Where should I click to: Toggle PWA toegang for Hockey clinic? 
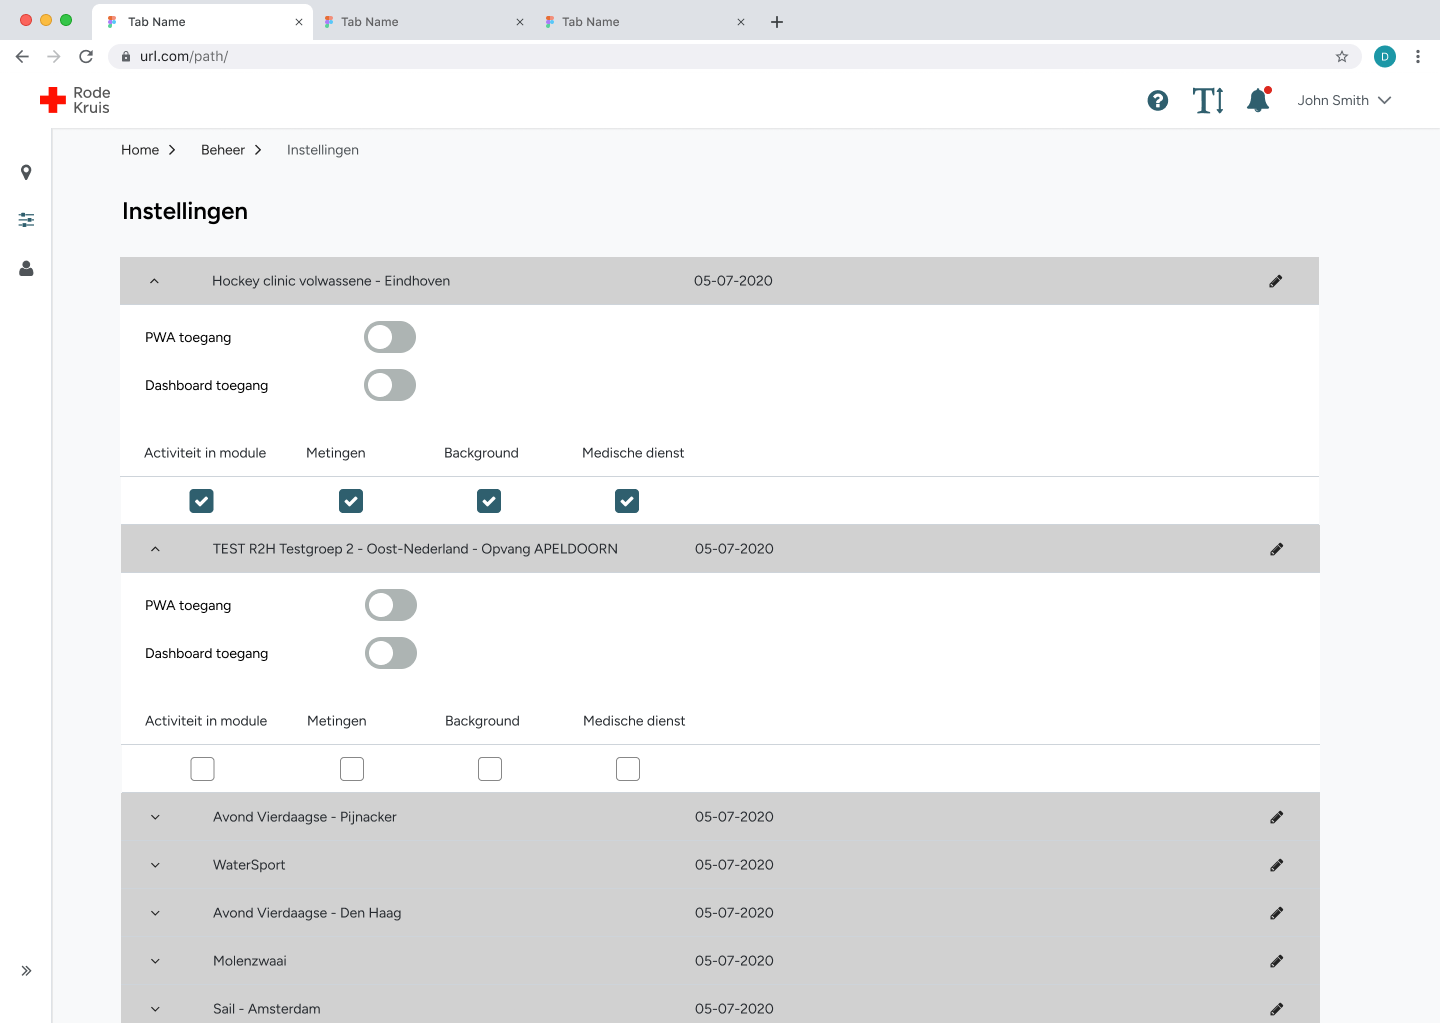tap(390, 337)
